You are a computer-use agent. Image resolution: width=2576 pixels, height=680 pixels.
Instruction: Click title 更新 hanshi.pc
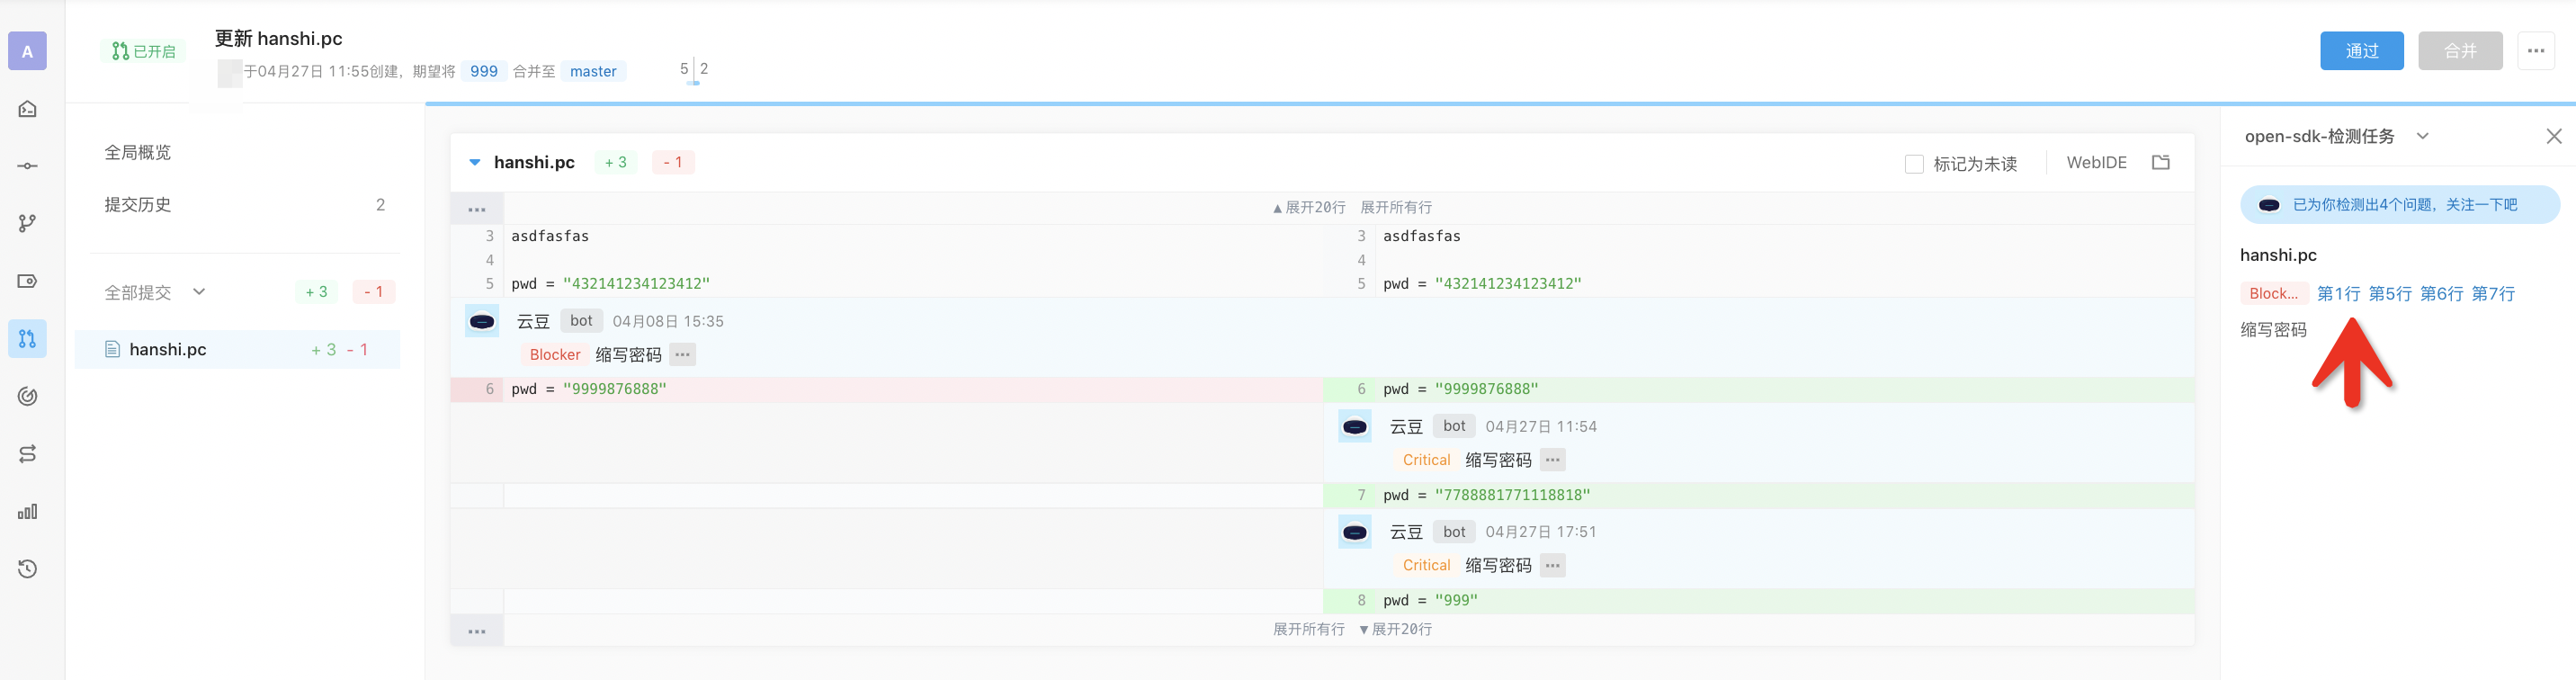(279, 38)
